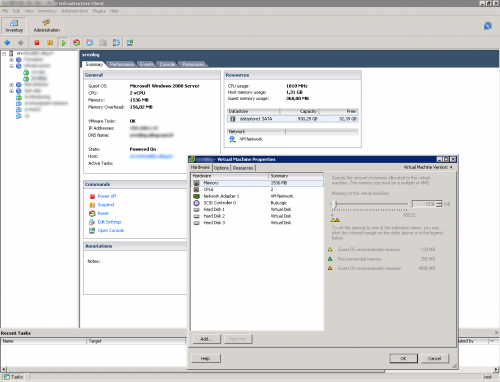Click the Name column in Recent Tasks
Screen dimensions: 500x382
pos(44,341)
